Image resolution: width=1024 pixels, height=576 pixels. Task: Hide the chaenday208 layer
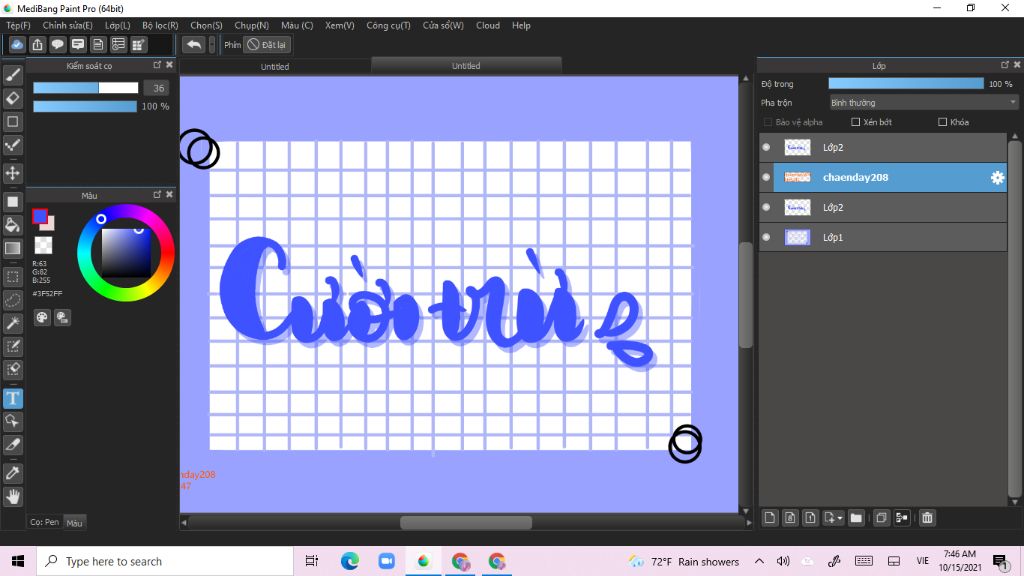(x=766, y=178)
